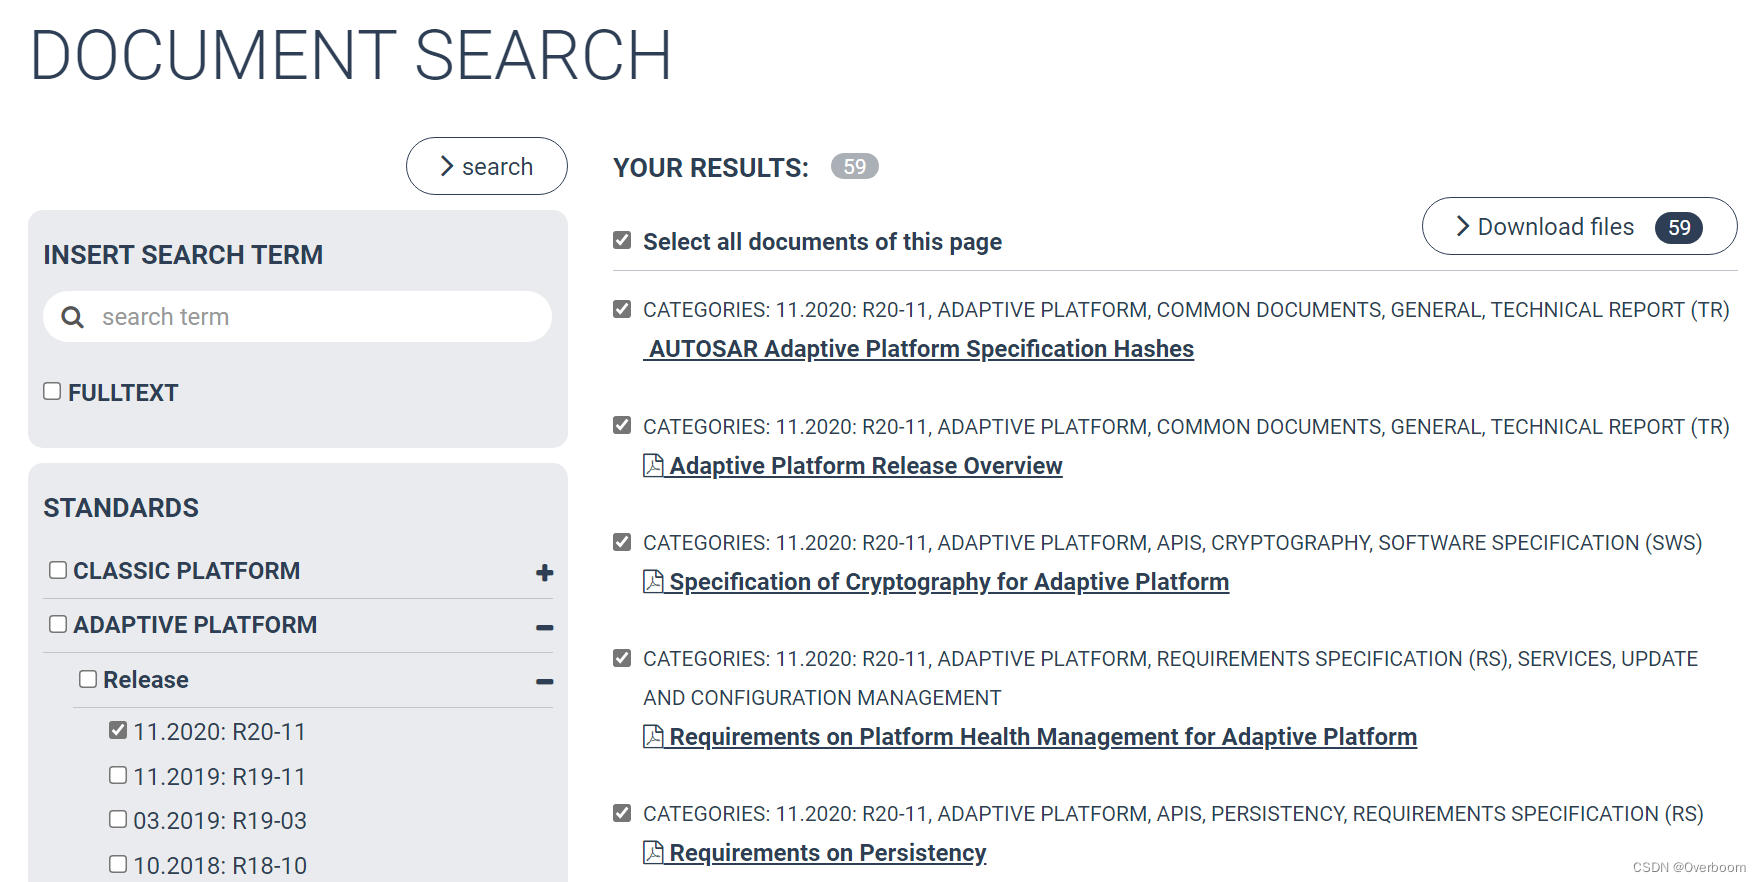Enable the FULLTEXT checkbox
The width and height of the screenshot is (1761, 882).
[x=52, y=391]
